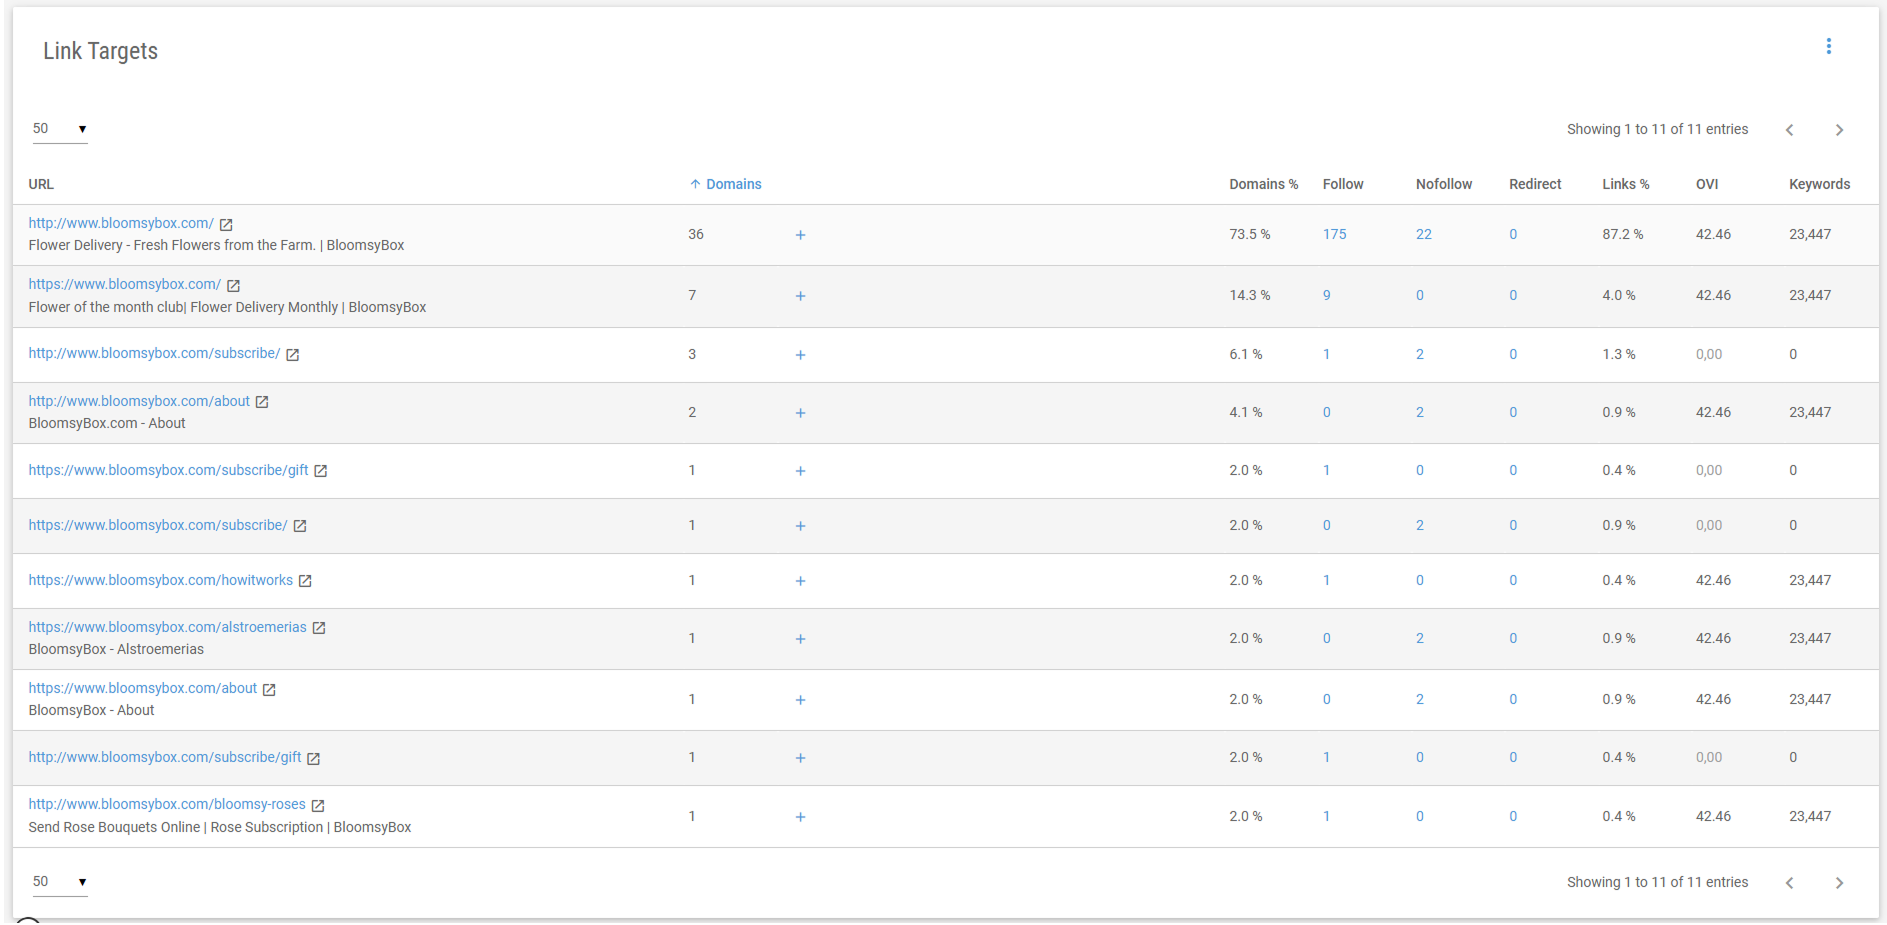Go to previous page using bottom arrow
Screen dimensions: 1887x925
tap(1790, 883)
